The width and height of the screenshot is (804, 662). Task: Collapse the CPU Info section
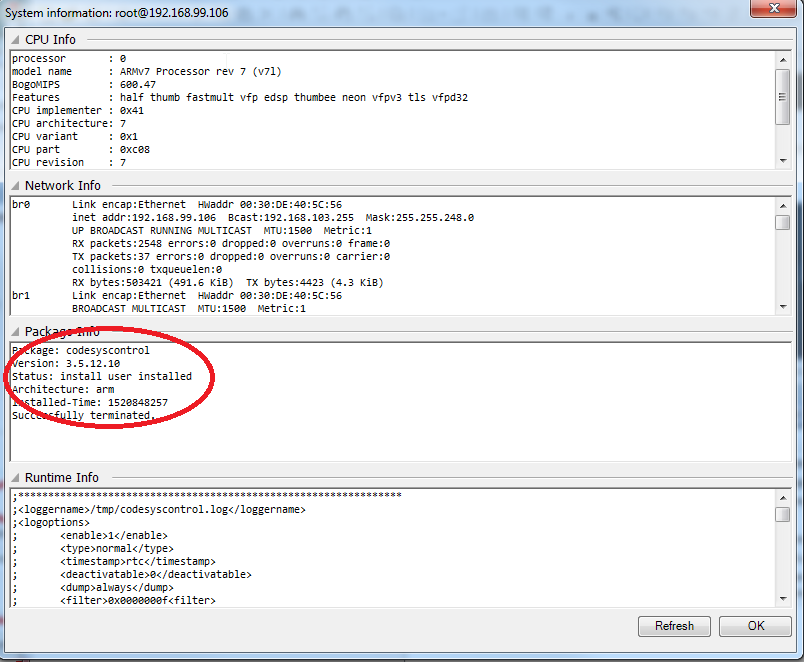(x=16, y=40)
